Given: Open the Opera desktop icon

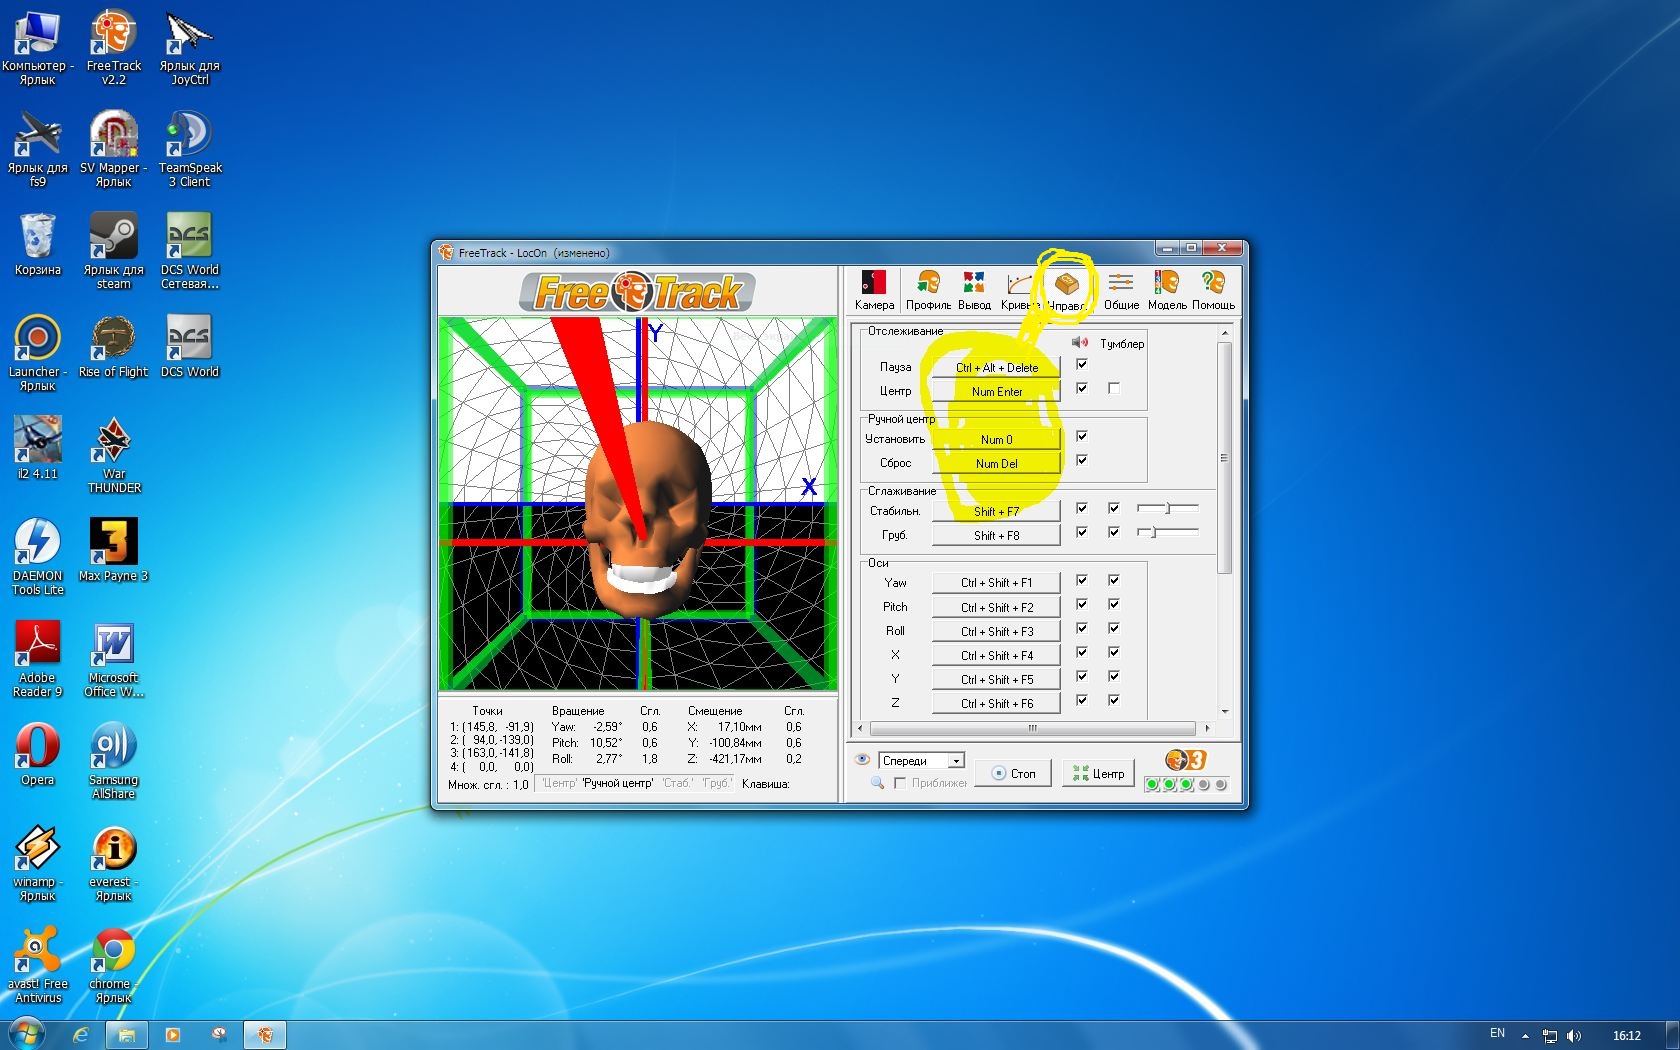Looking at the screenshot, I should [38, 755].
